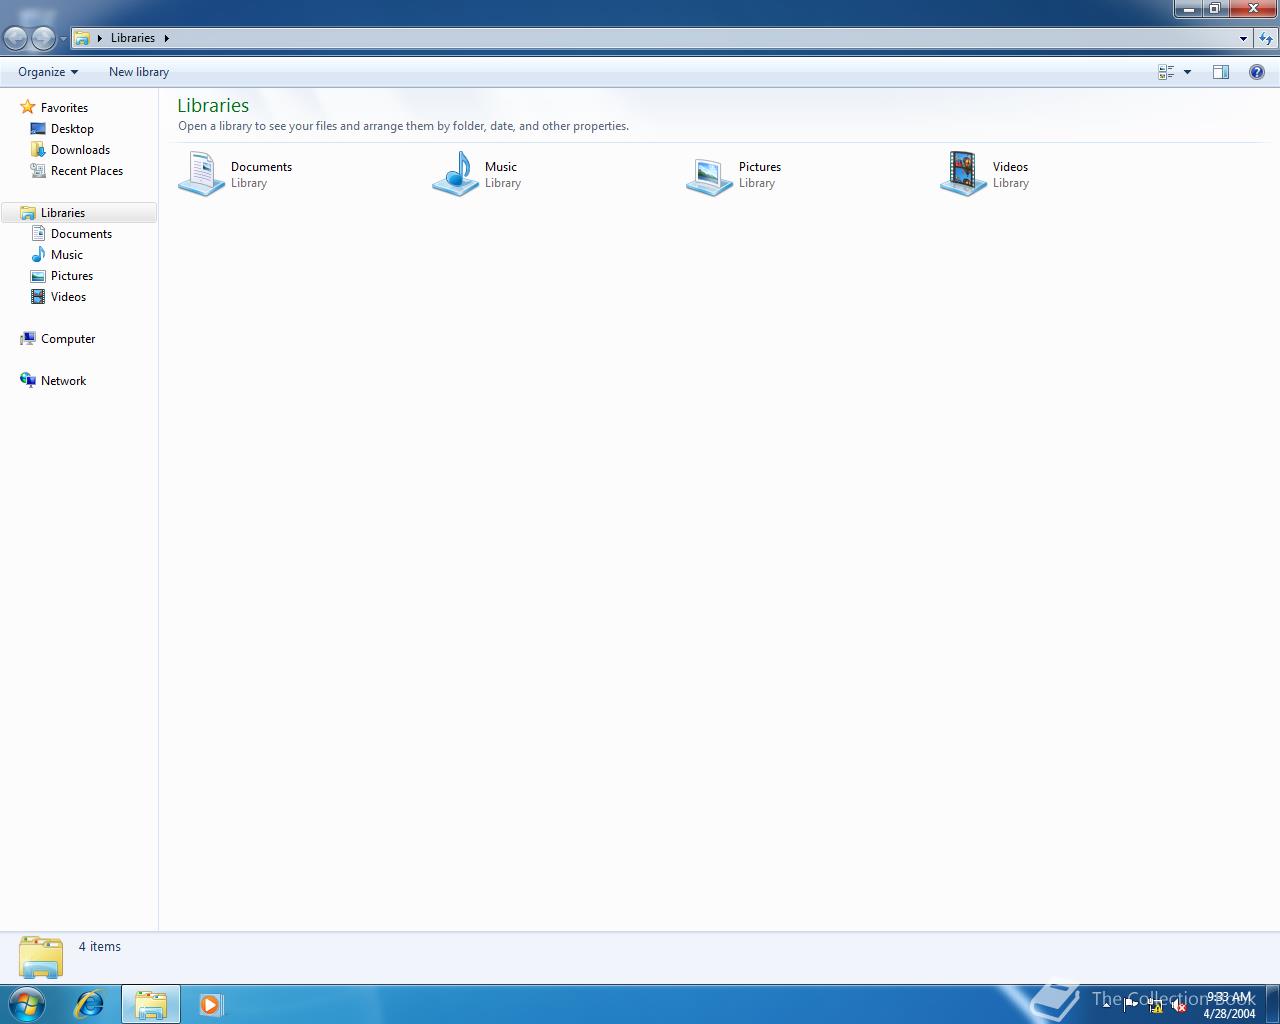Click the Pictures library name label

pos(760,167)
